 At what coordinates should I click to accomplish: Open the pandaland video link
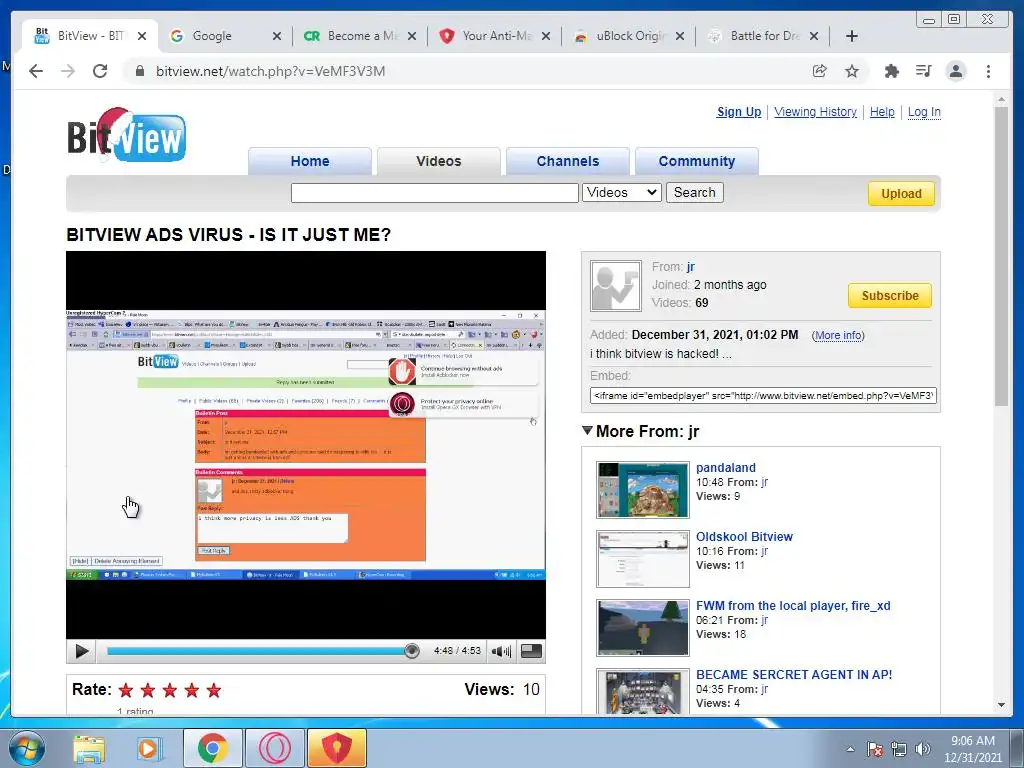click(x=726, y=468)
